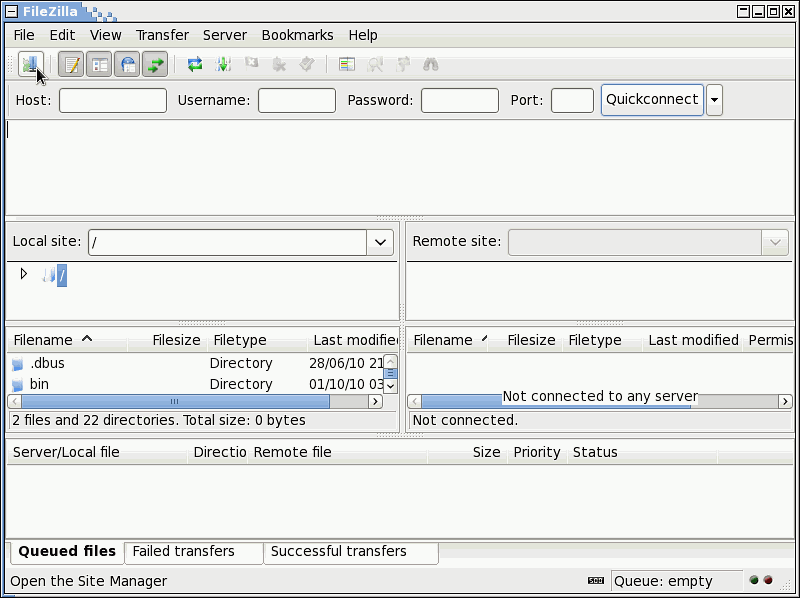Click the reconnect to last server icon
This screenshot has width=800, height=598.
(x=307, y=64)
